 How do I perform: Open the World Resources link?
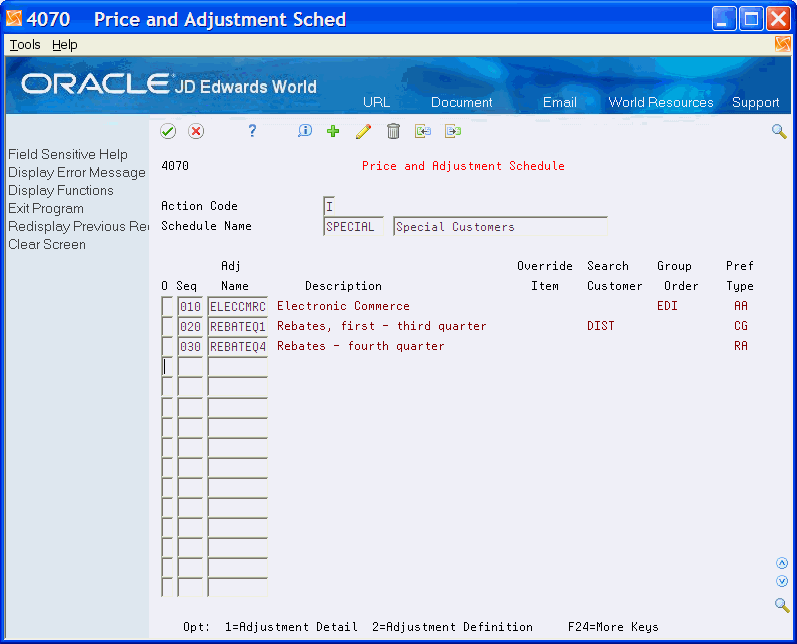coord(661,102)
